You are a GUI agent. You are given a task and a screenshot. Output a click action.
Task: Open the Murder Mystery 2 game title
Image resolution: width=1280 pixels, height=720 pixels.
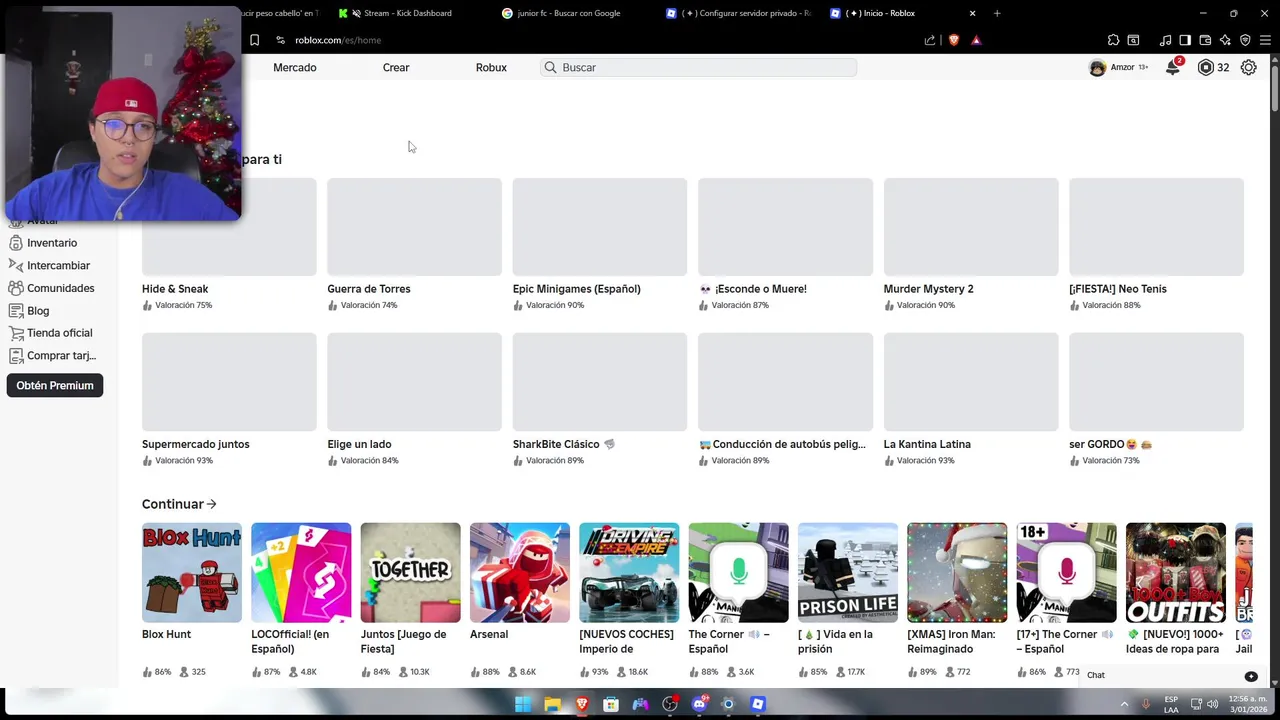pyautogui.click(x=928, y=289)
